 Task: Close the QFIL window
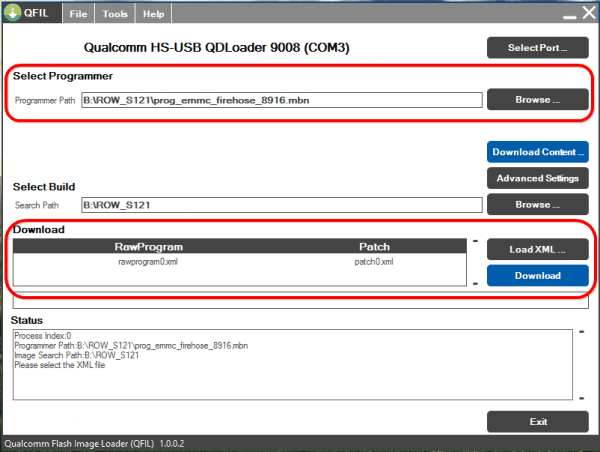click(590, 13)
